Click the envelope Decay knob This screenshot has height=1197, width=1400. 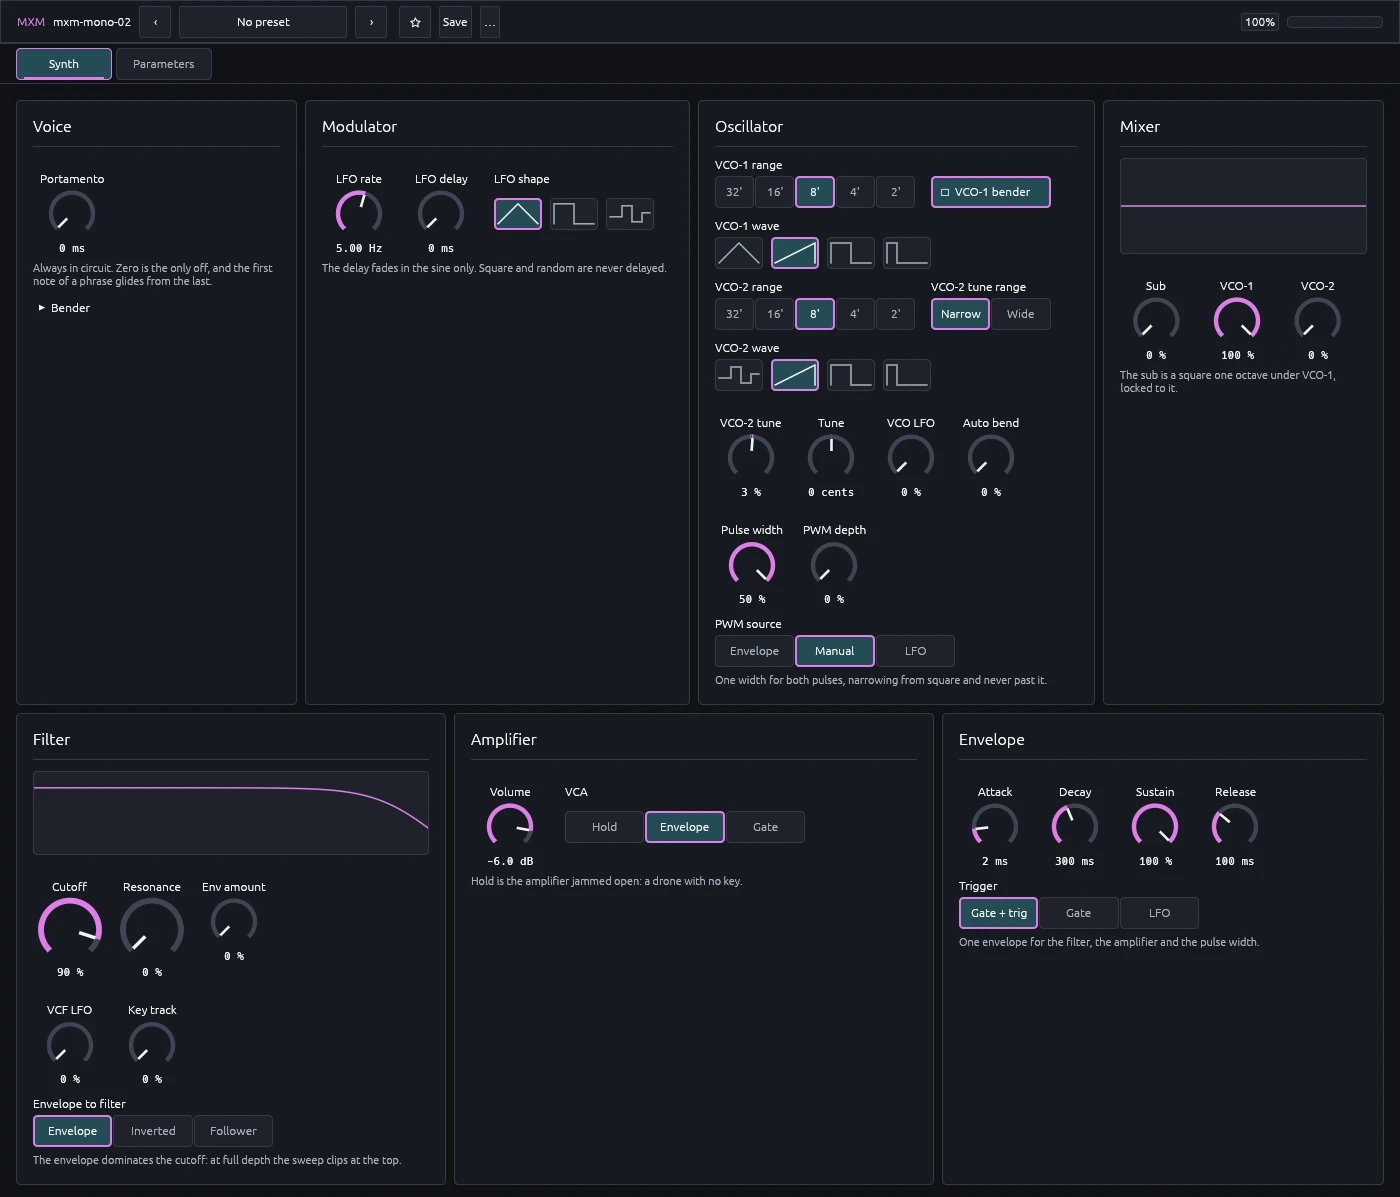1075,826
